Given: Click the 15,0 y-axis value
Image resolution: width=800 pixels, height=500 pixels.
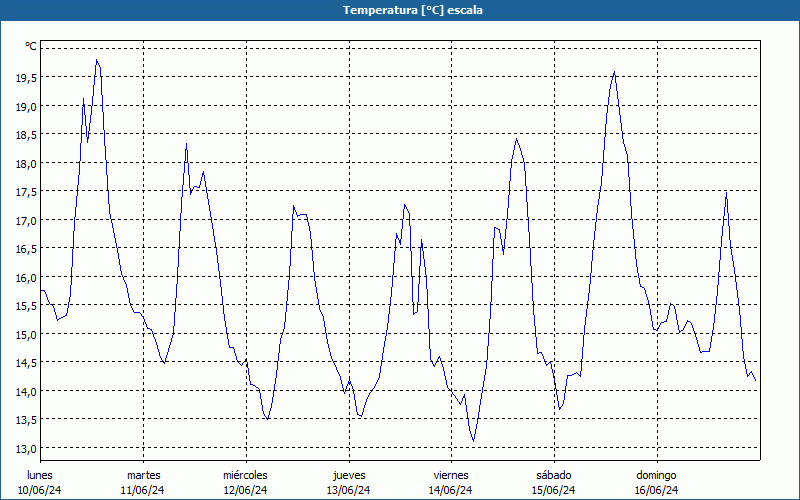Looking at the screenshot, I should coord(26,334).
